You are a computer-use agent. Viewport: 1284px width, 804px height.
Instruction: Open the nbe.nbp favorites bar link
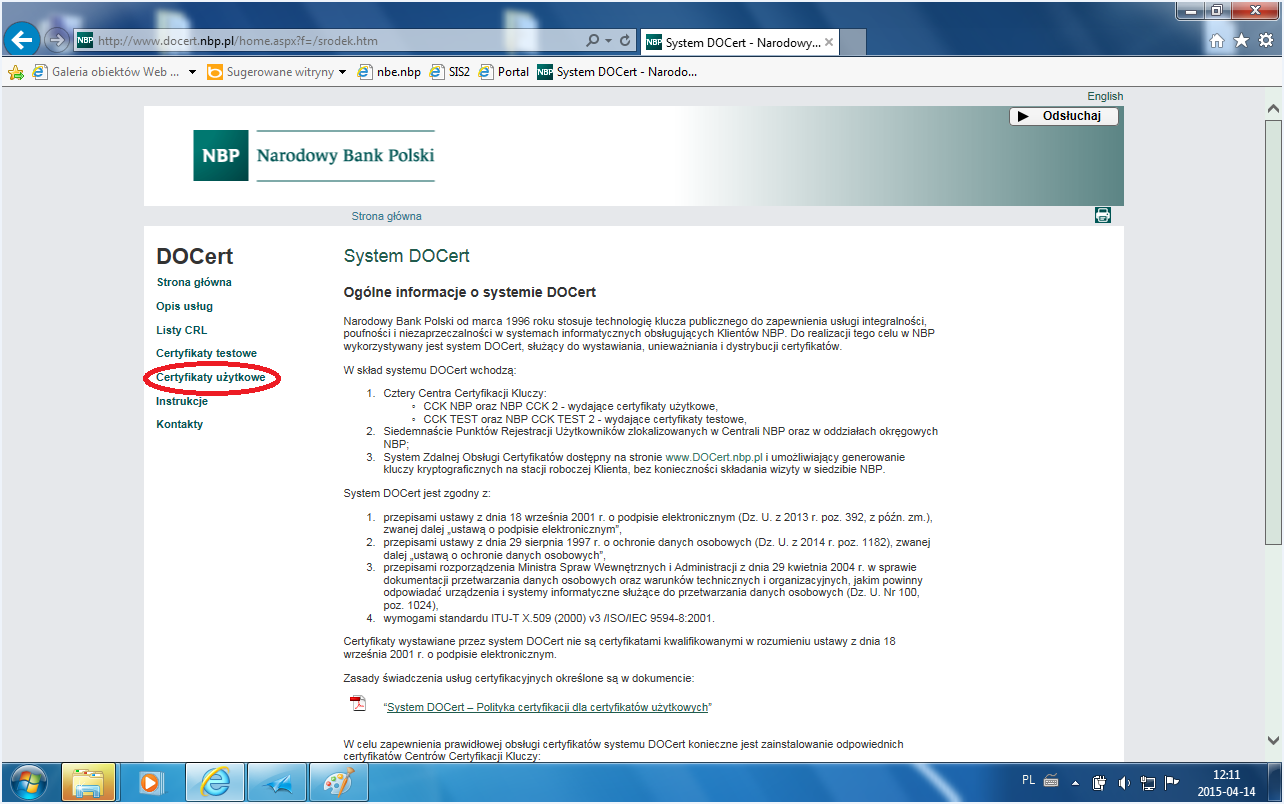[390, 72]
